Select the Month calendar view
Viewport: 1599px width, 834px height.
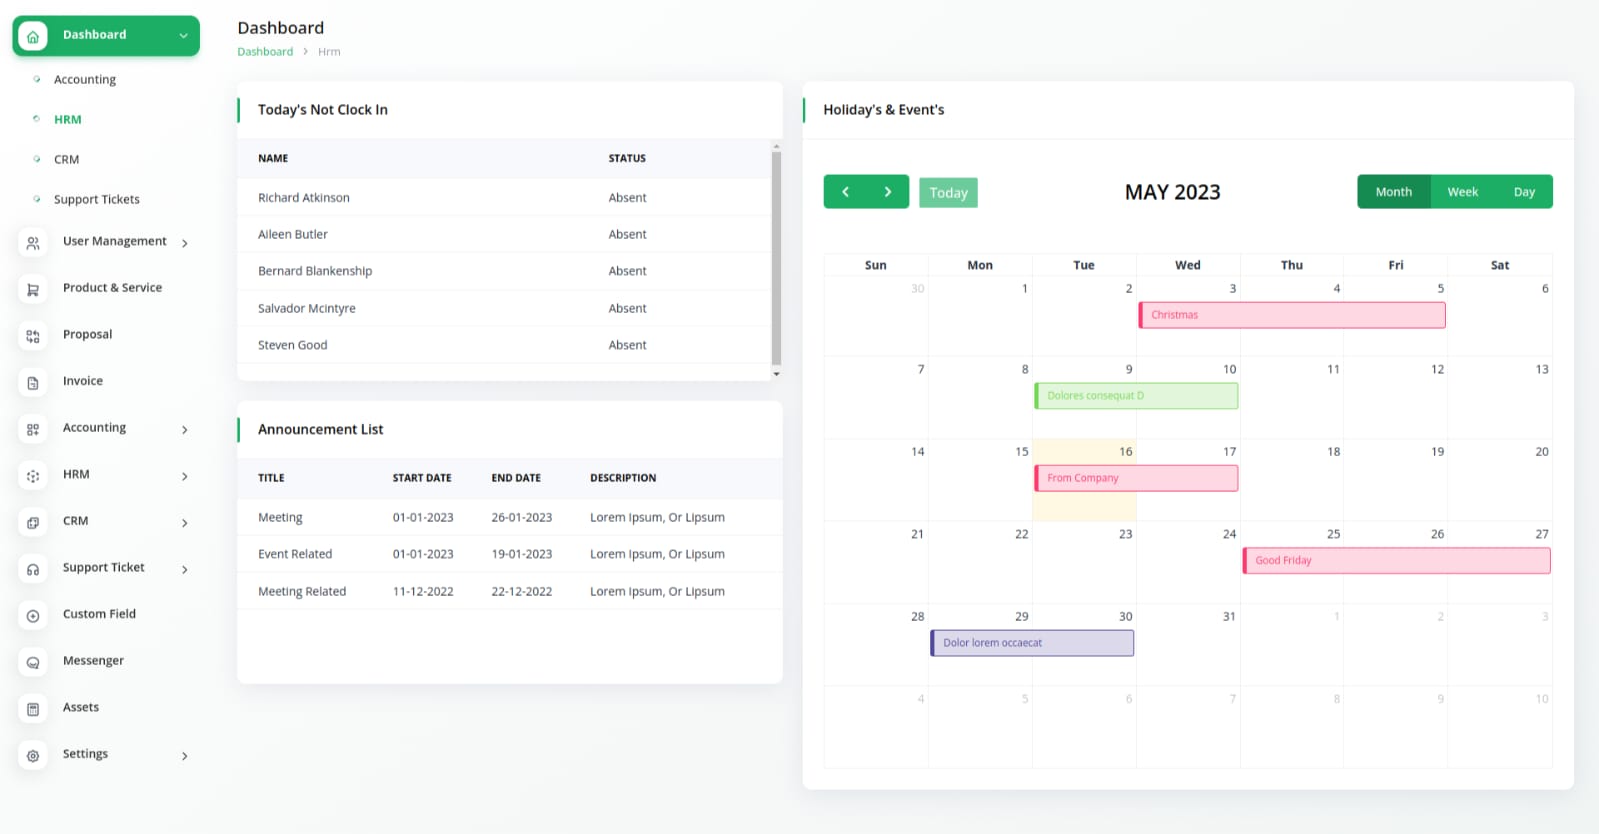(x=1393, y=192)
